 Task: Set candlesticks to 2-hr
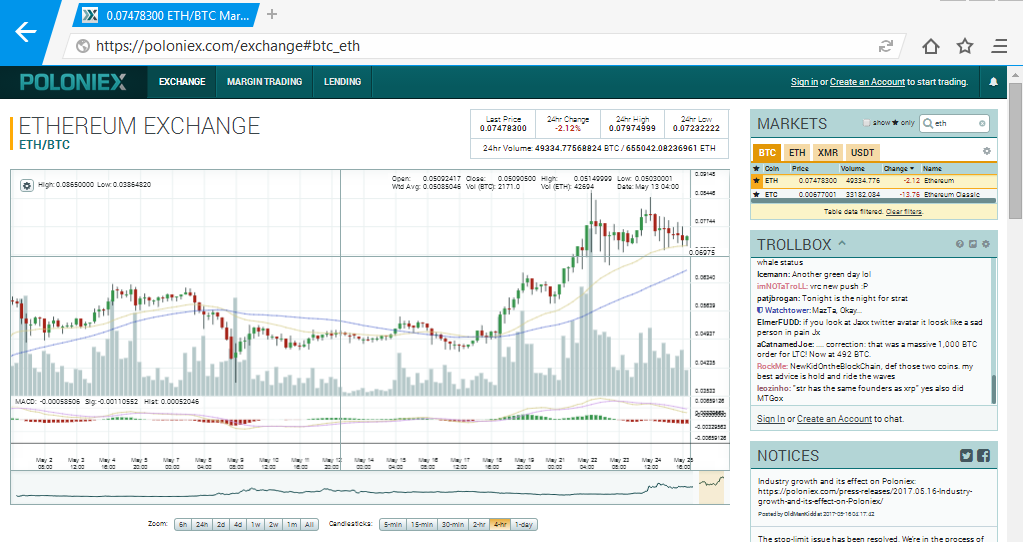(480, 524)
